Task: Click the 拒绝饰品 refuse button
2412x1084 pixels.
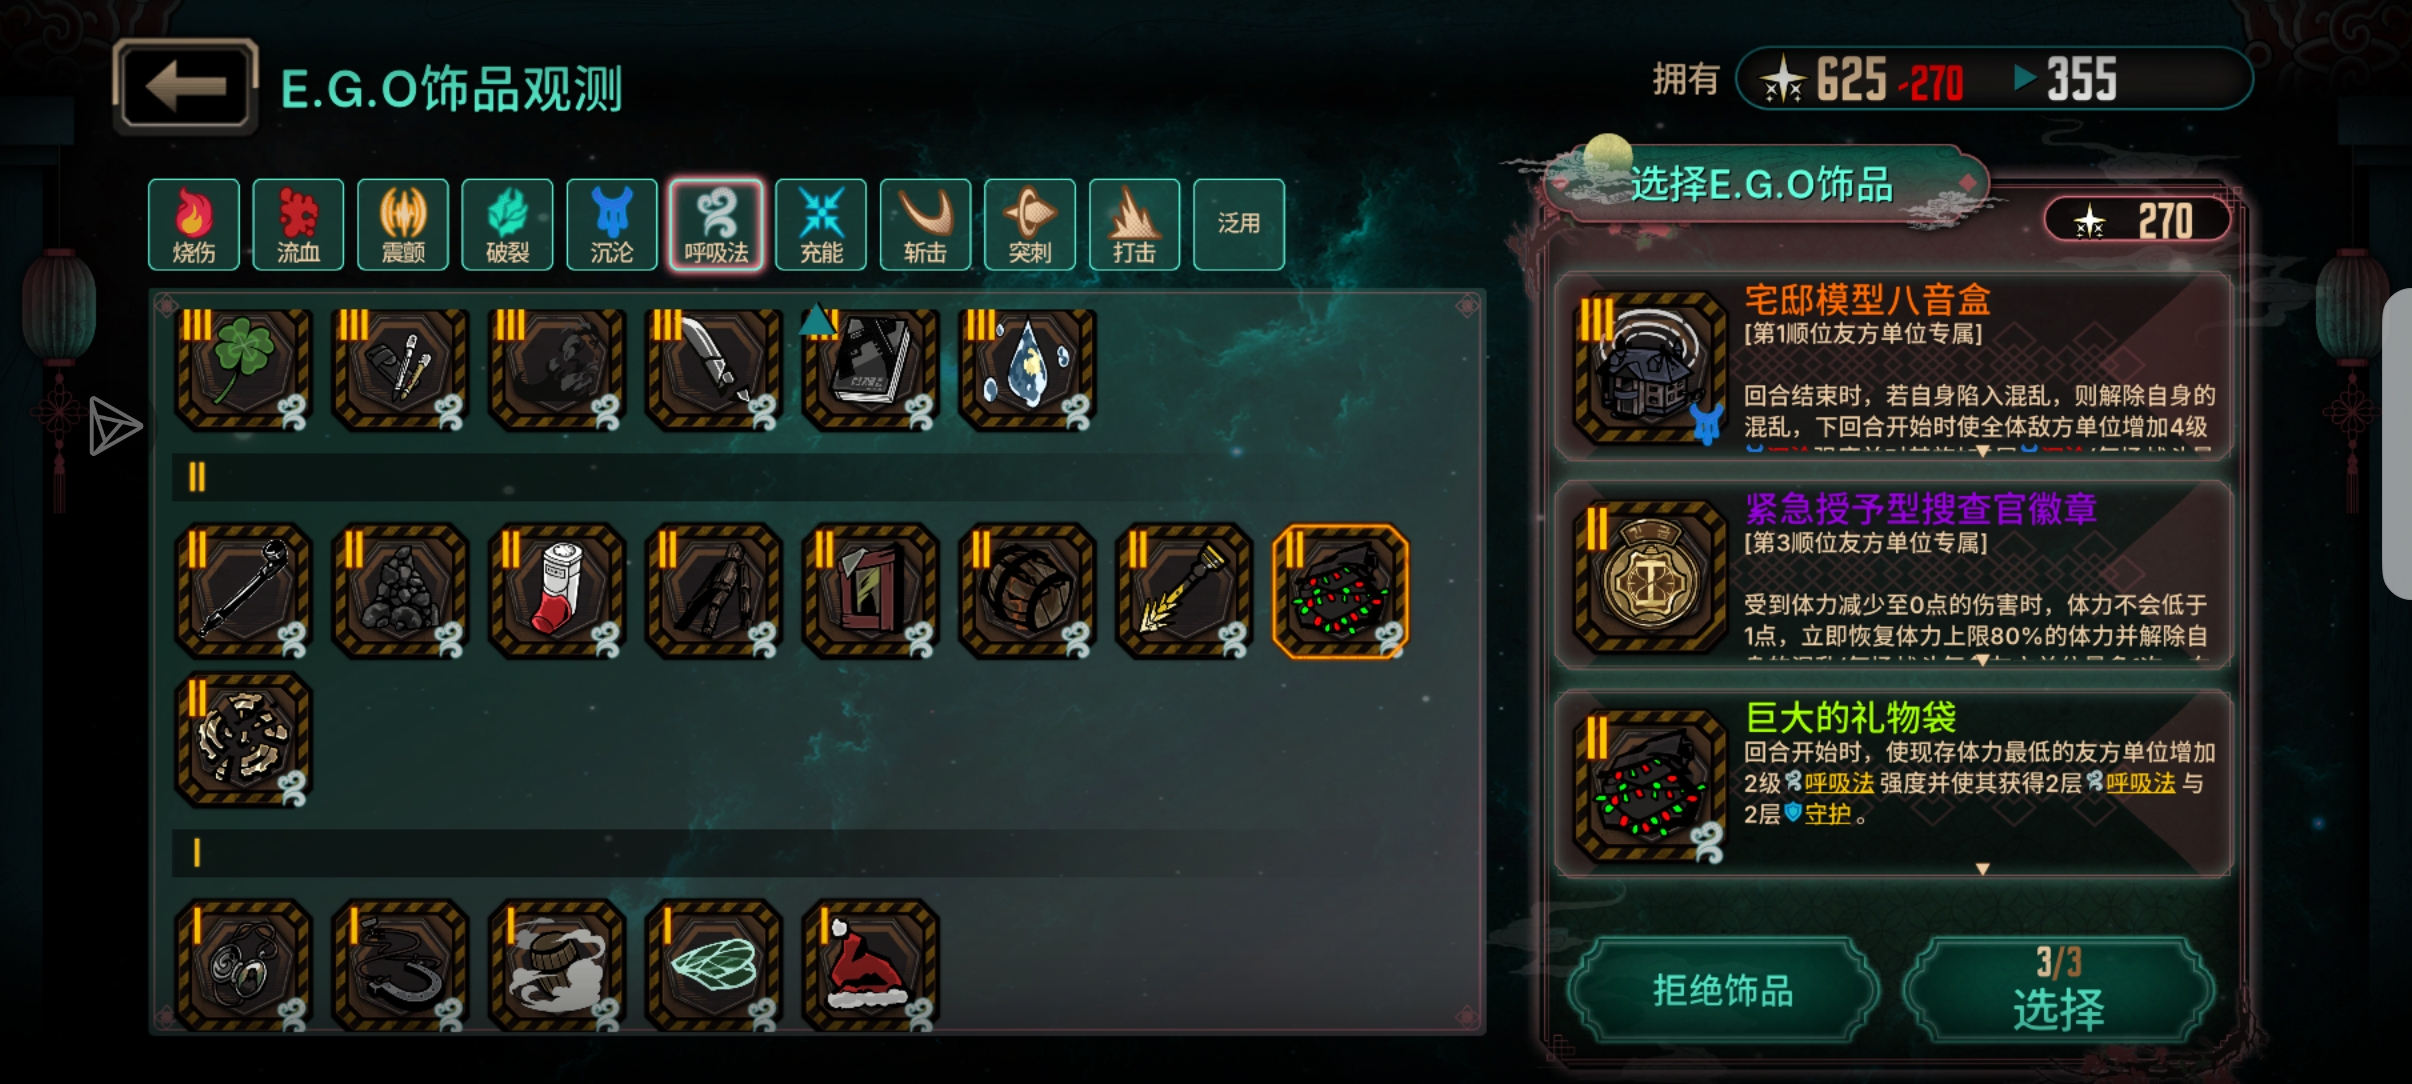Action: (1723, 991)
